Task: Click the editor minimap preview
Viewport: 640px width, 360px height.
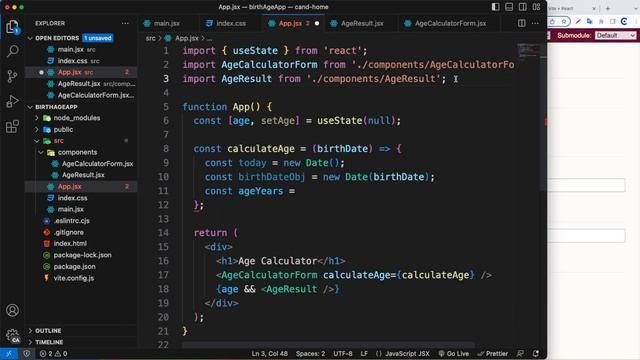Action: point(529,51)
